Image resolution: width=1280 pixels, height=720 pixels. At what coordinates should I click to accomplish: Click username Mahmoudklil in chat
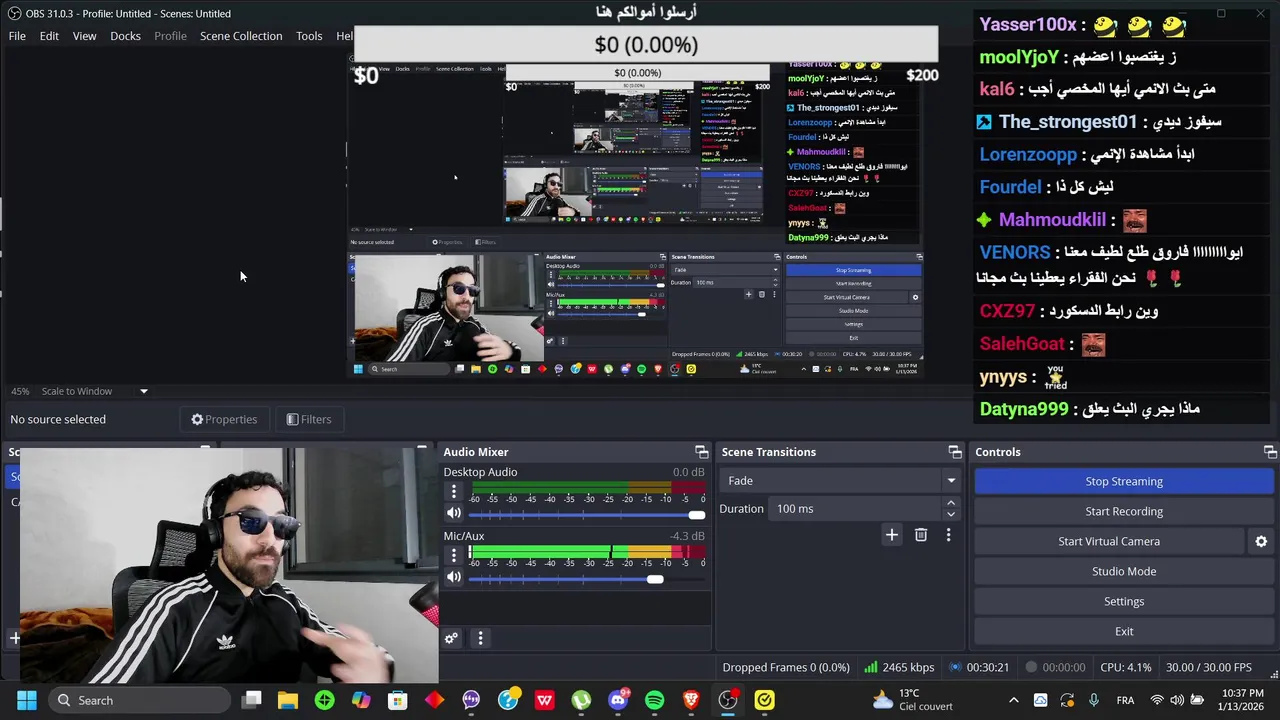1052,220
